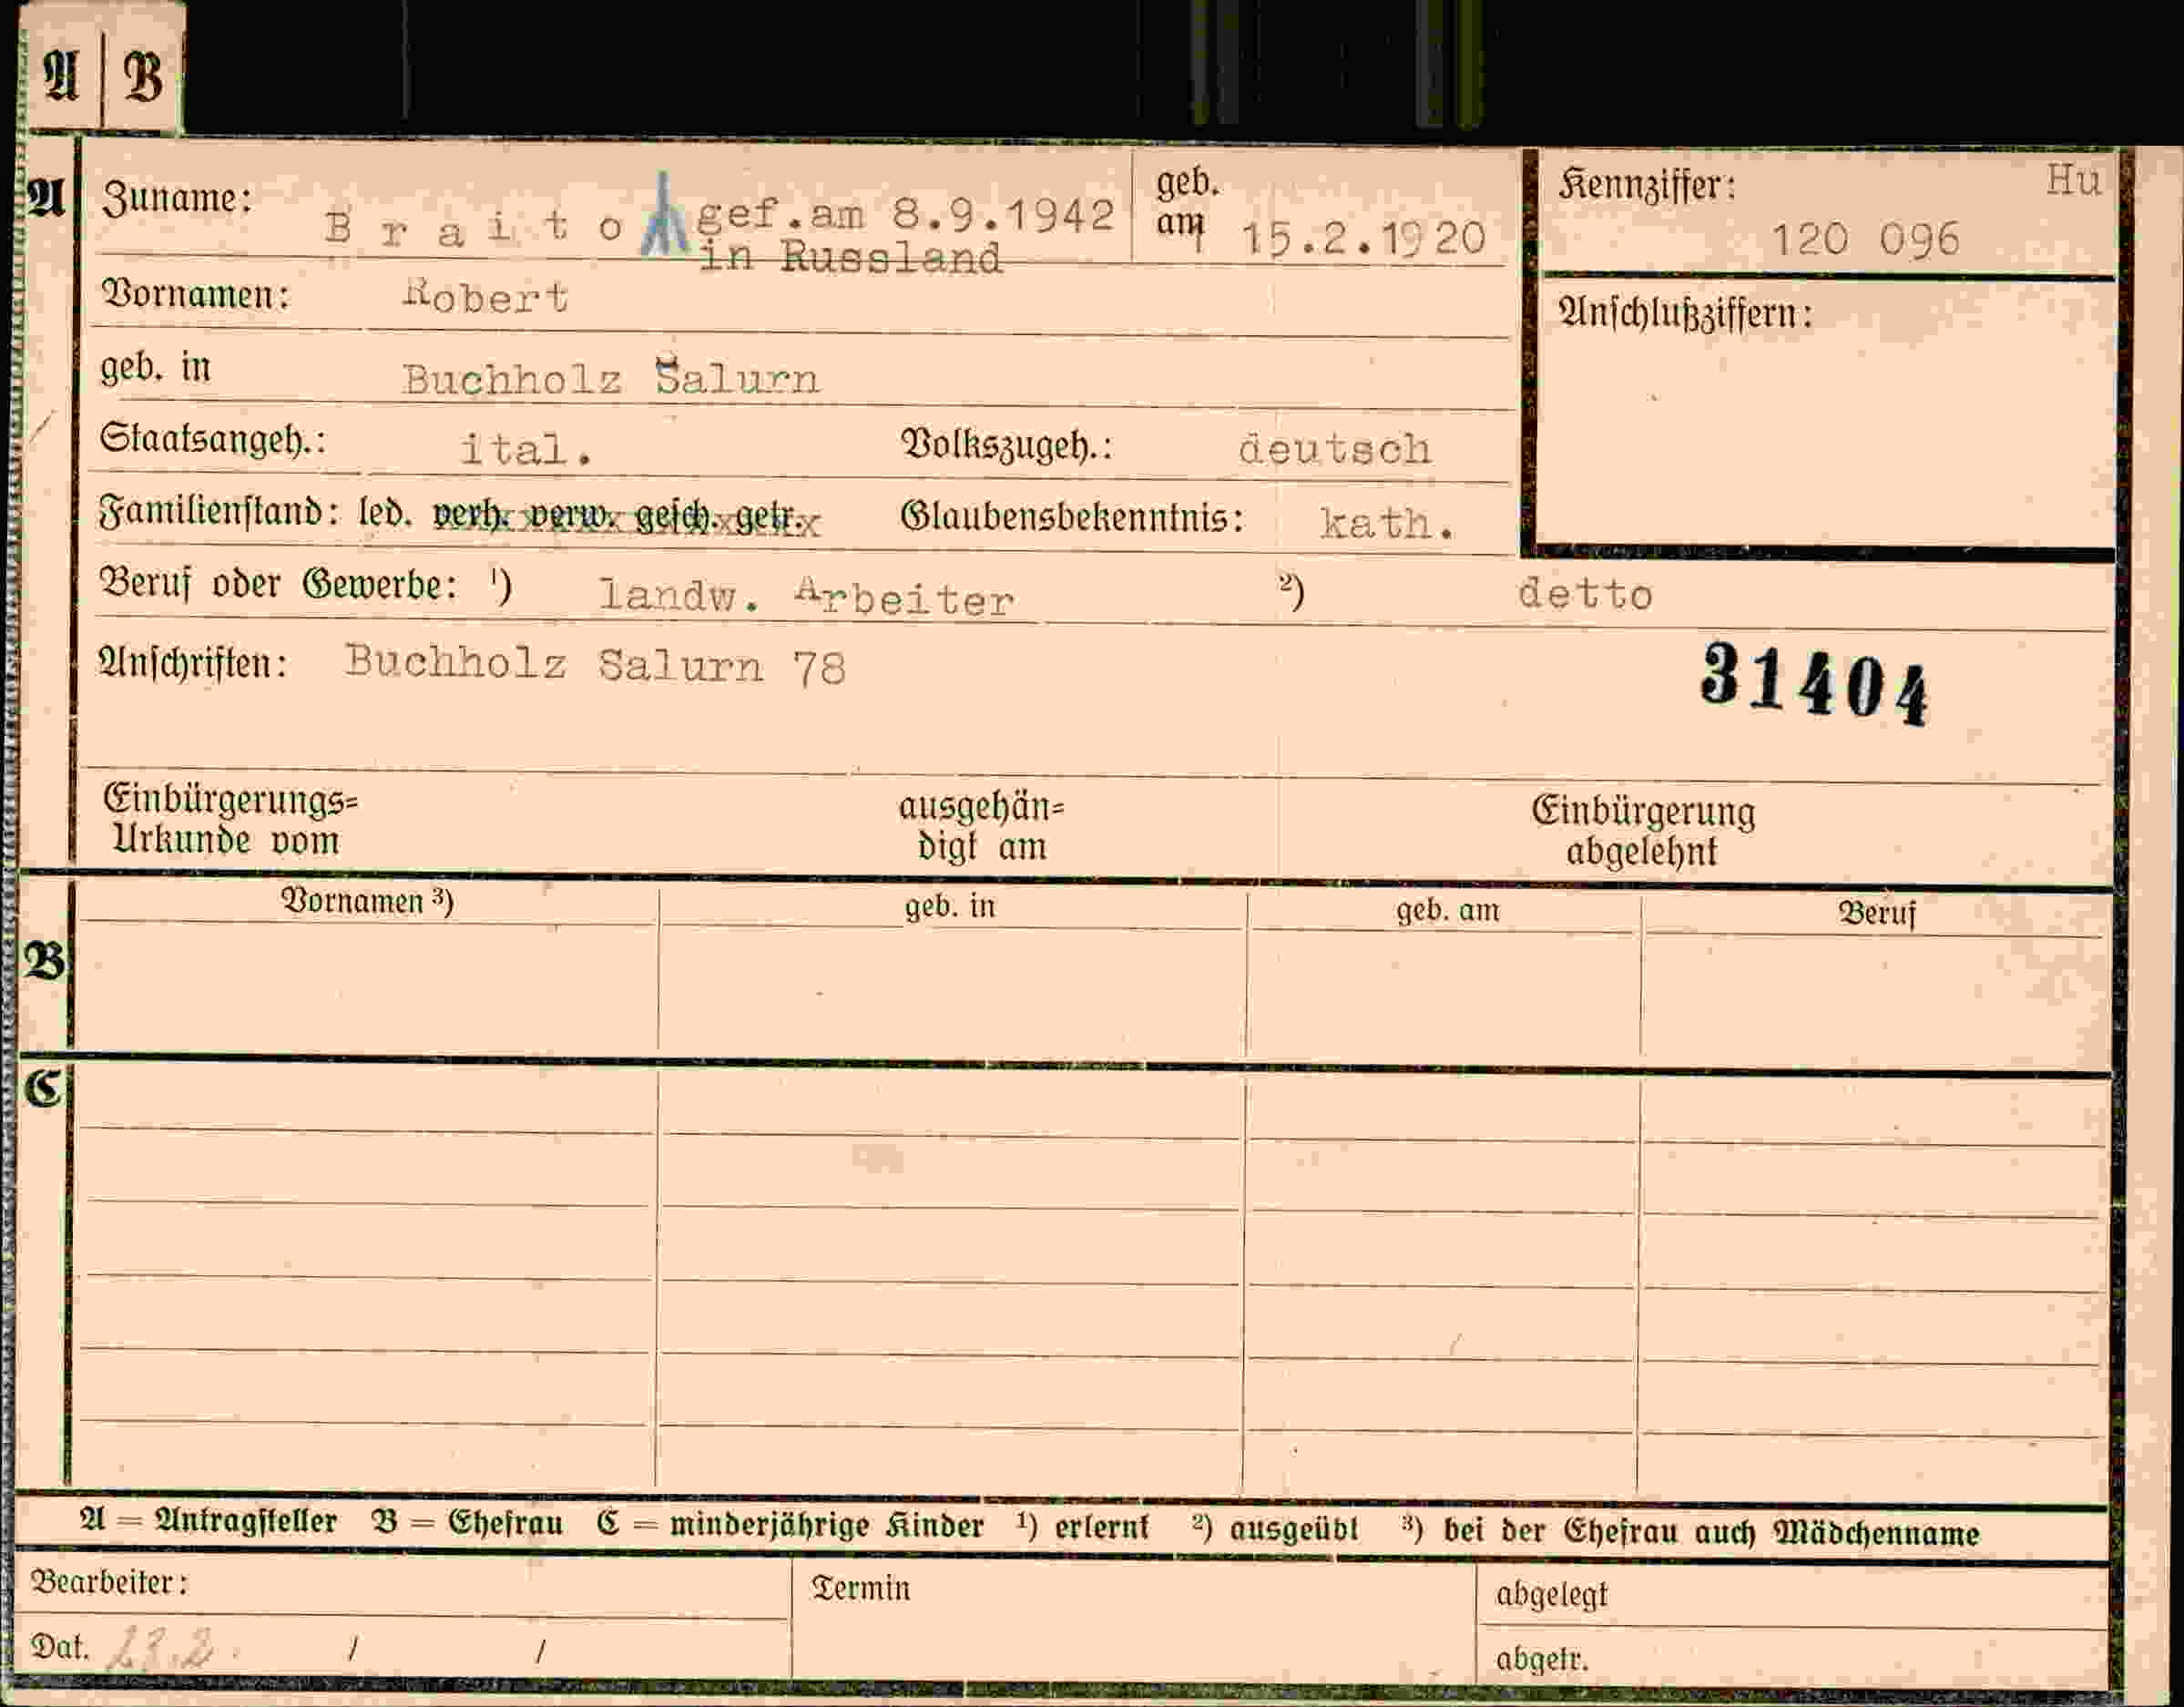This screenshot has height=1707, width=2184.
Task: Select the 'Zuname:' label
Action: tap(177, 199)
